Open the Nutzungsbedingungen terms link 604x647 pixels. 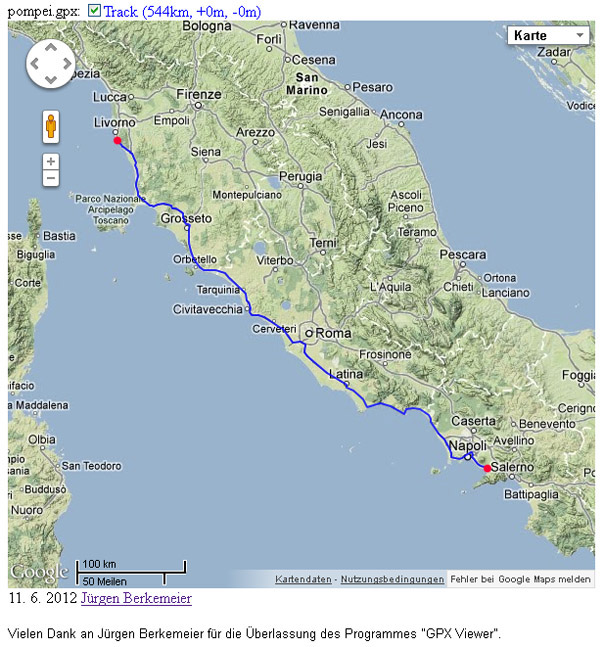pos(392,579)
